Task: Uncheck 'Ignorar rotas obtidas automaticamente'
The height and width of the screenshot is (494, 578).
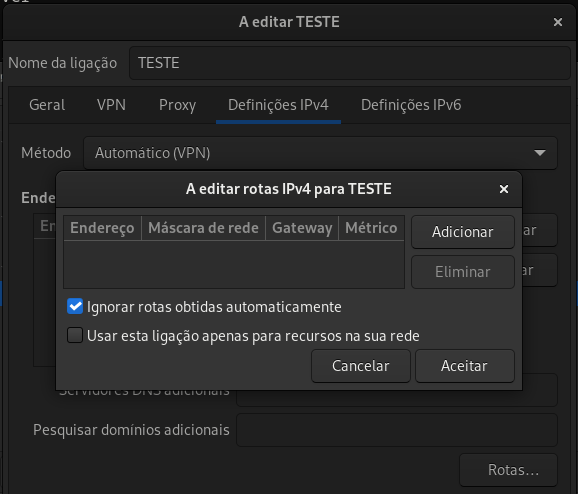Action: [75, 306]
